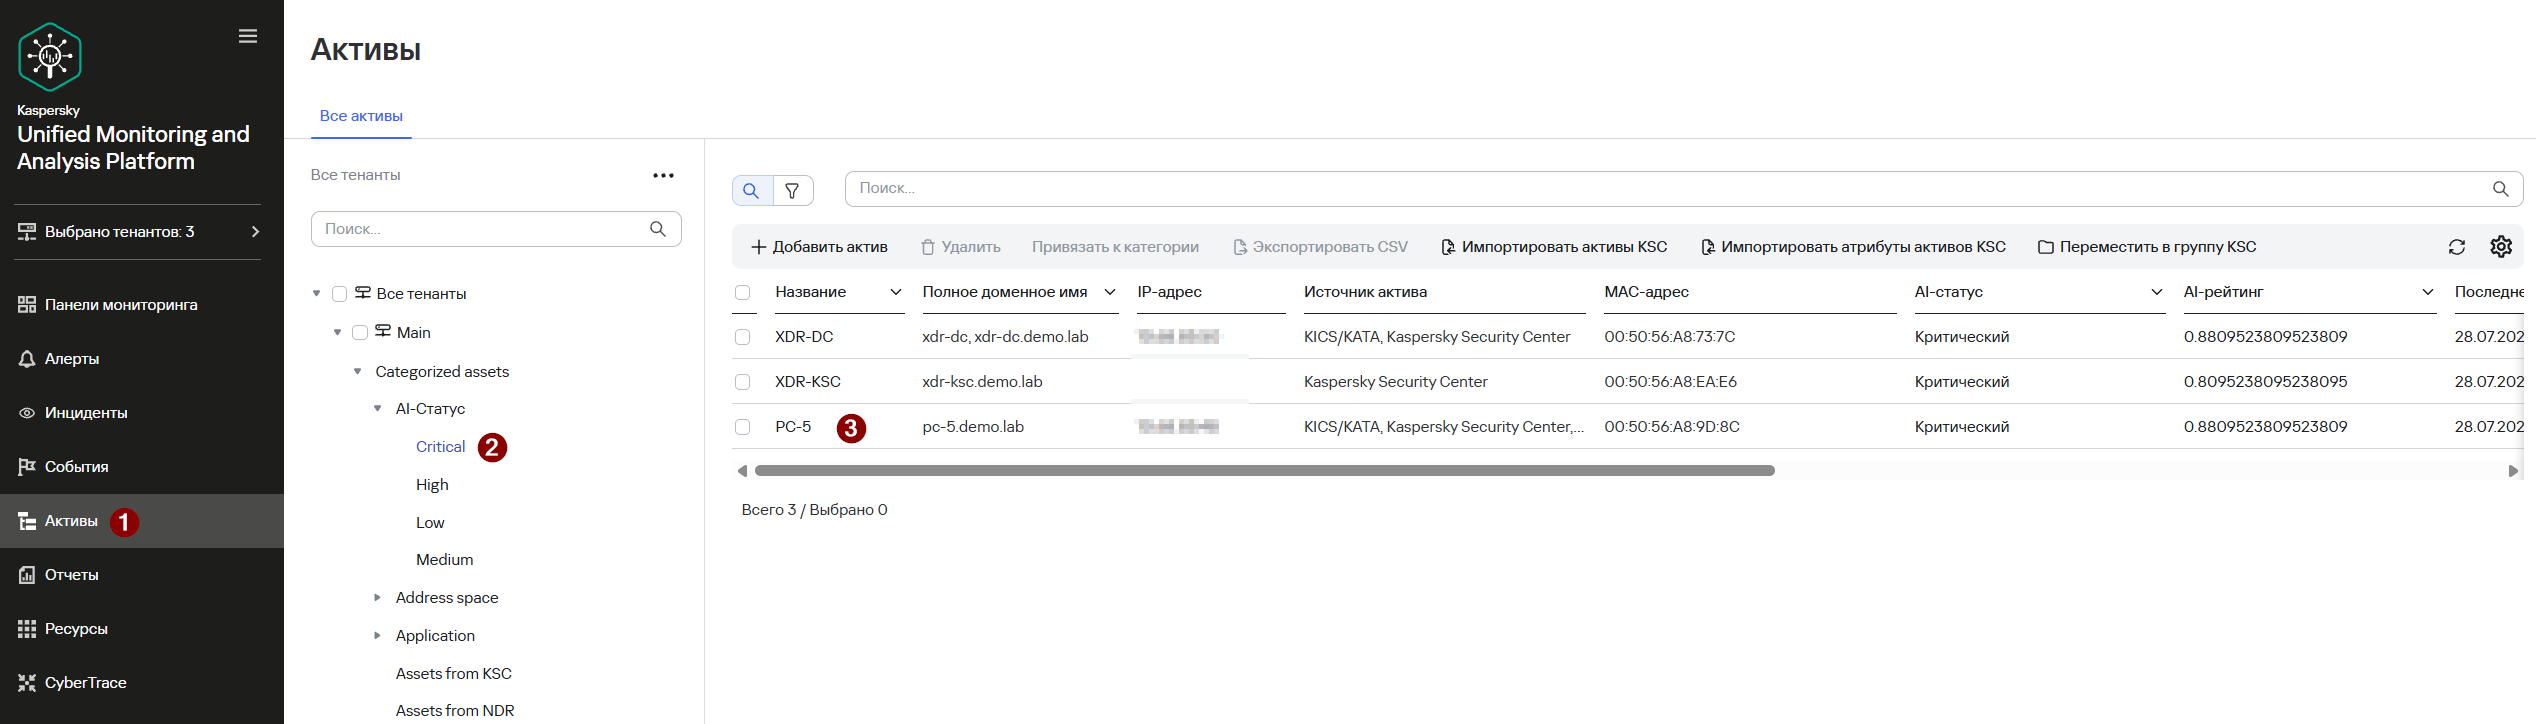
Task: Click Привязать к категории
Action: pyautogui.click(x=1115, y=247)
